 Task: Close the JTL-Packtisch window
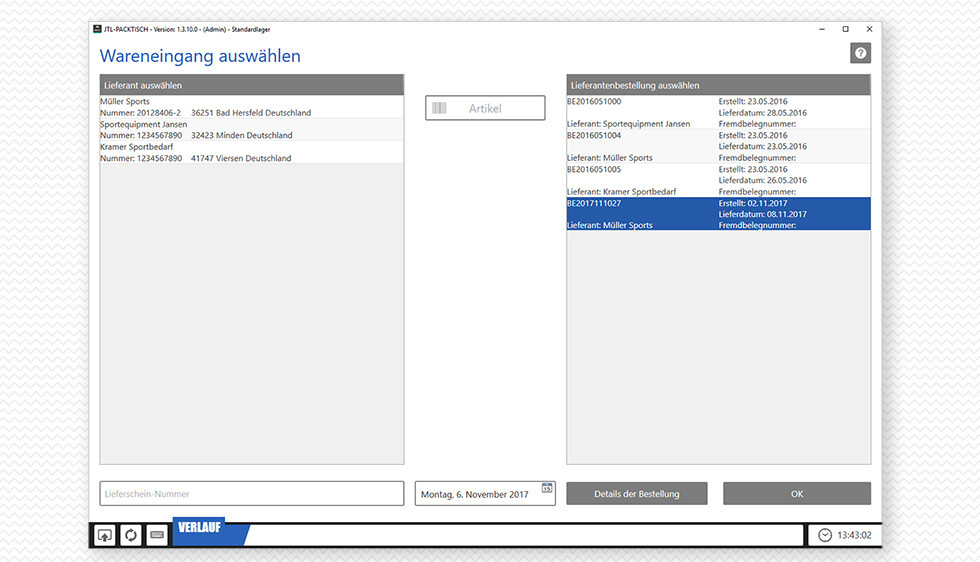869,29
